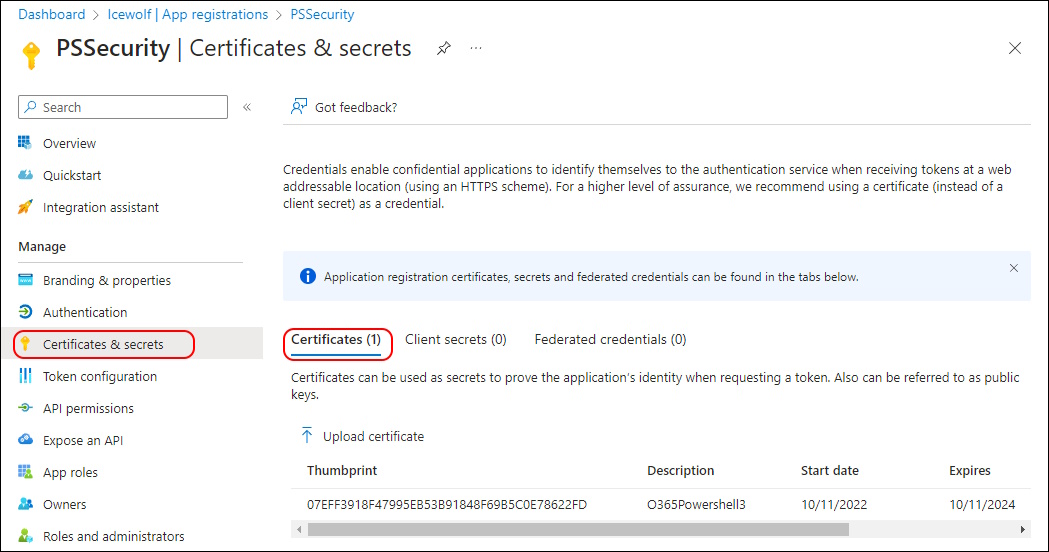
Task: Focus the sidebar Search field
Action: click(x=123, y=107)
